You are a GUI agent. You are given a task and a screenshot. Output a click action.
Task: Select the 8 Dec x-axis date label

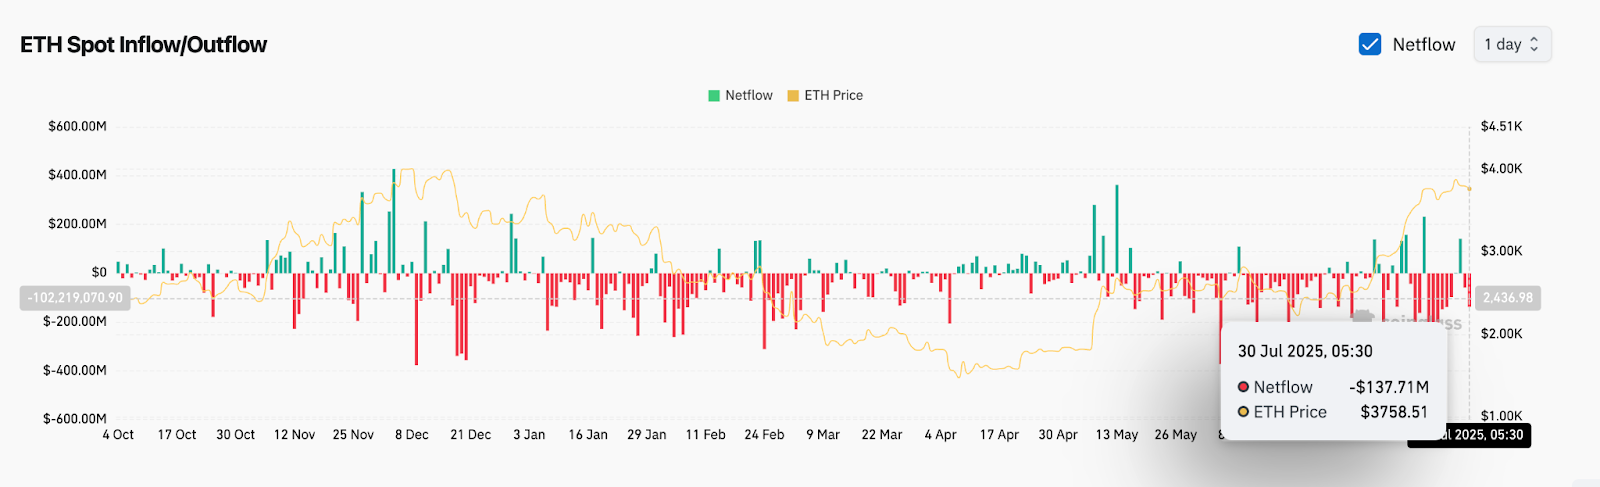(x=411, y=435)
